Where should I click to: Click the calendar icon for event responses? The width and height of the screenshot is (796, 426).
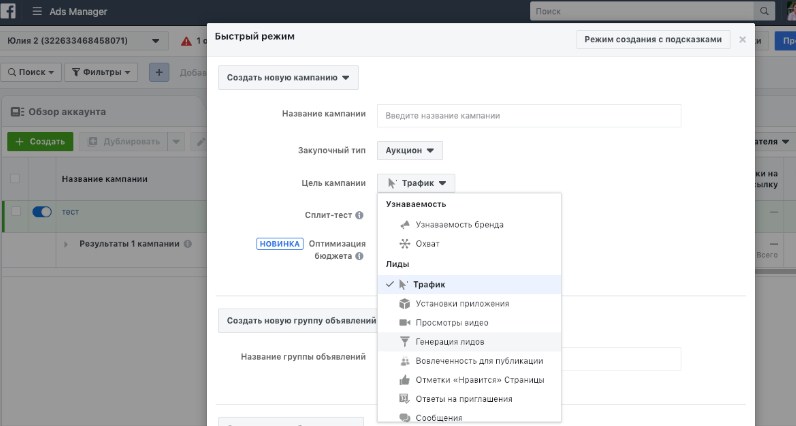pos(405,399)
